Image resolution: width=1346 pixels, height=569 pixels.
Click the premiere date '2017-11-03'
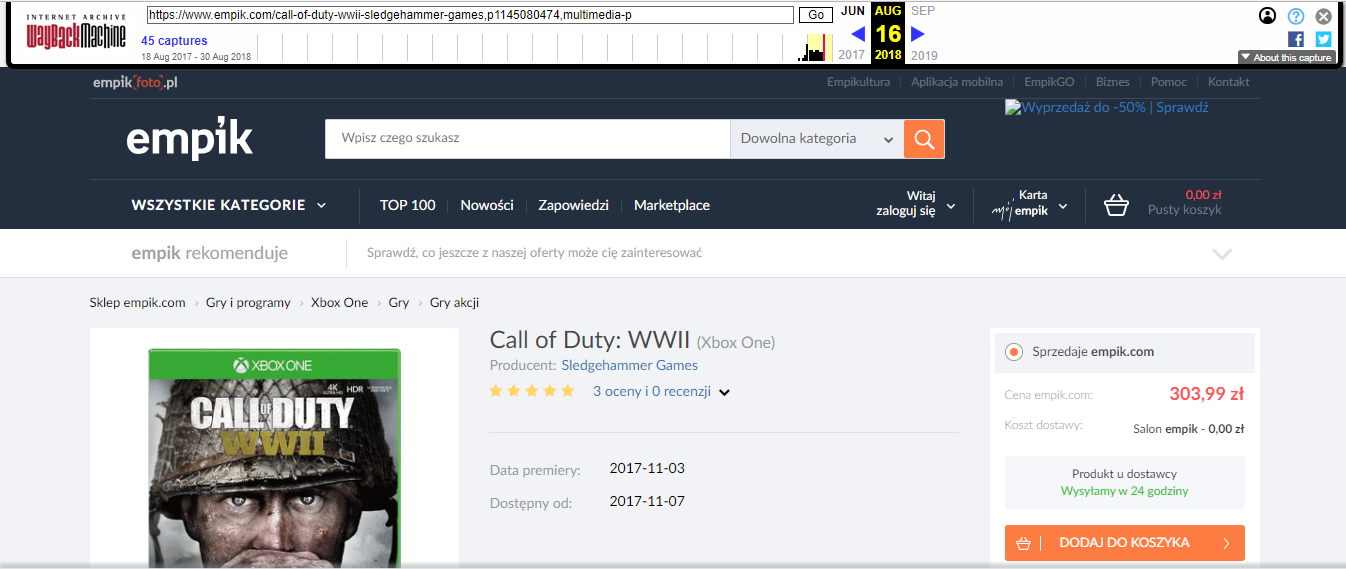point(647,468)
